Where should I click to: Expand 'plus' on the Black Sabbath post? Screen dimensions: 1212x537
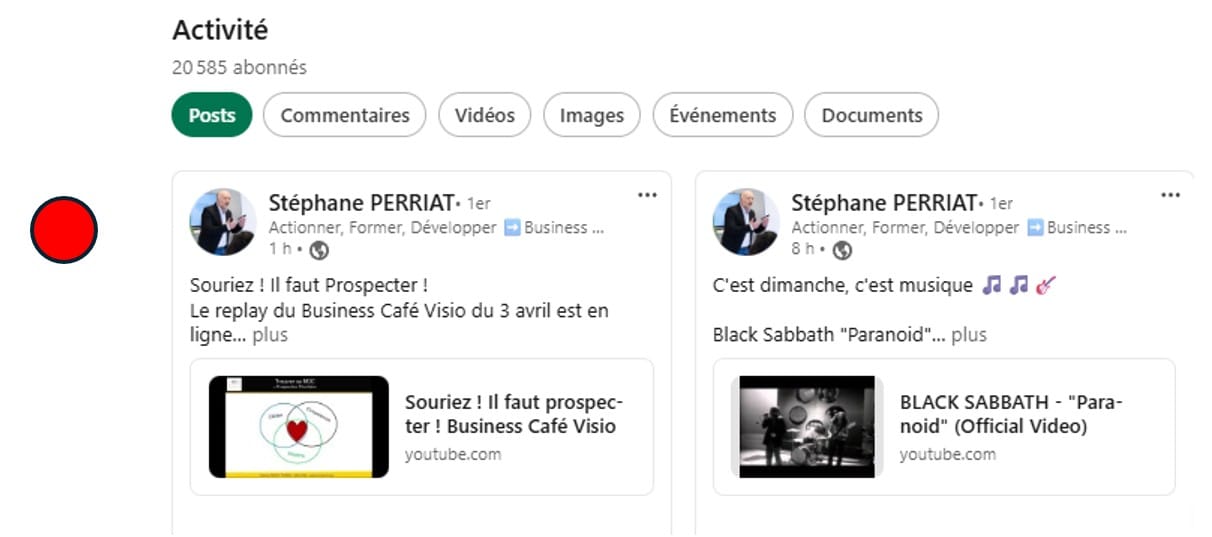coord(969,336)
